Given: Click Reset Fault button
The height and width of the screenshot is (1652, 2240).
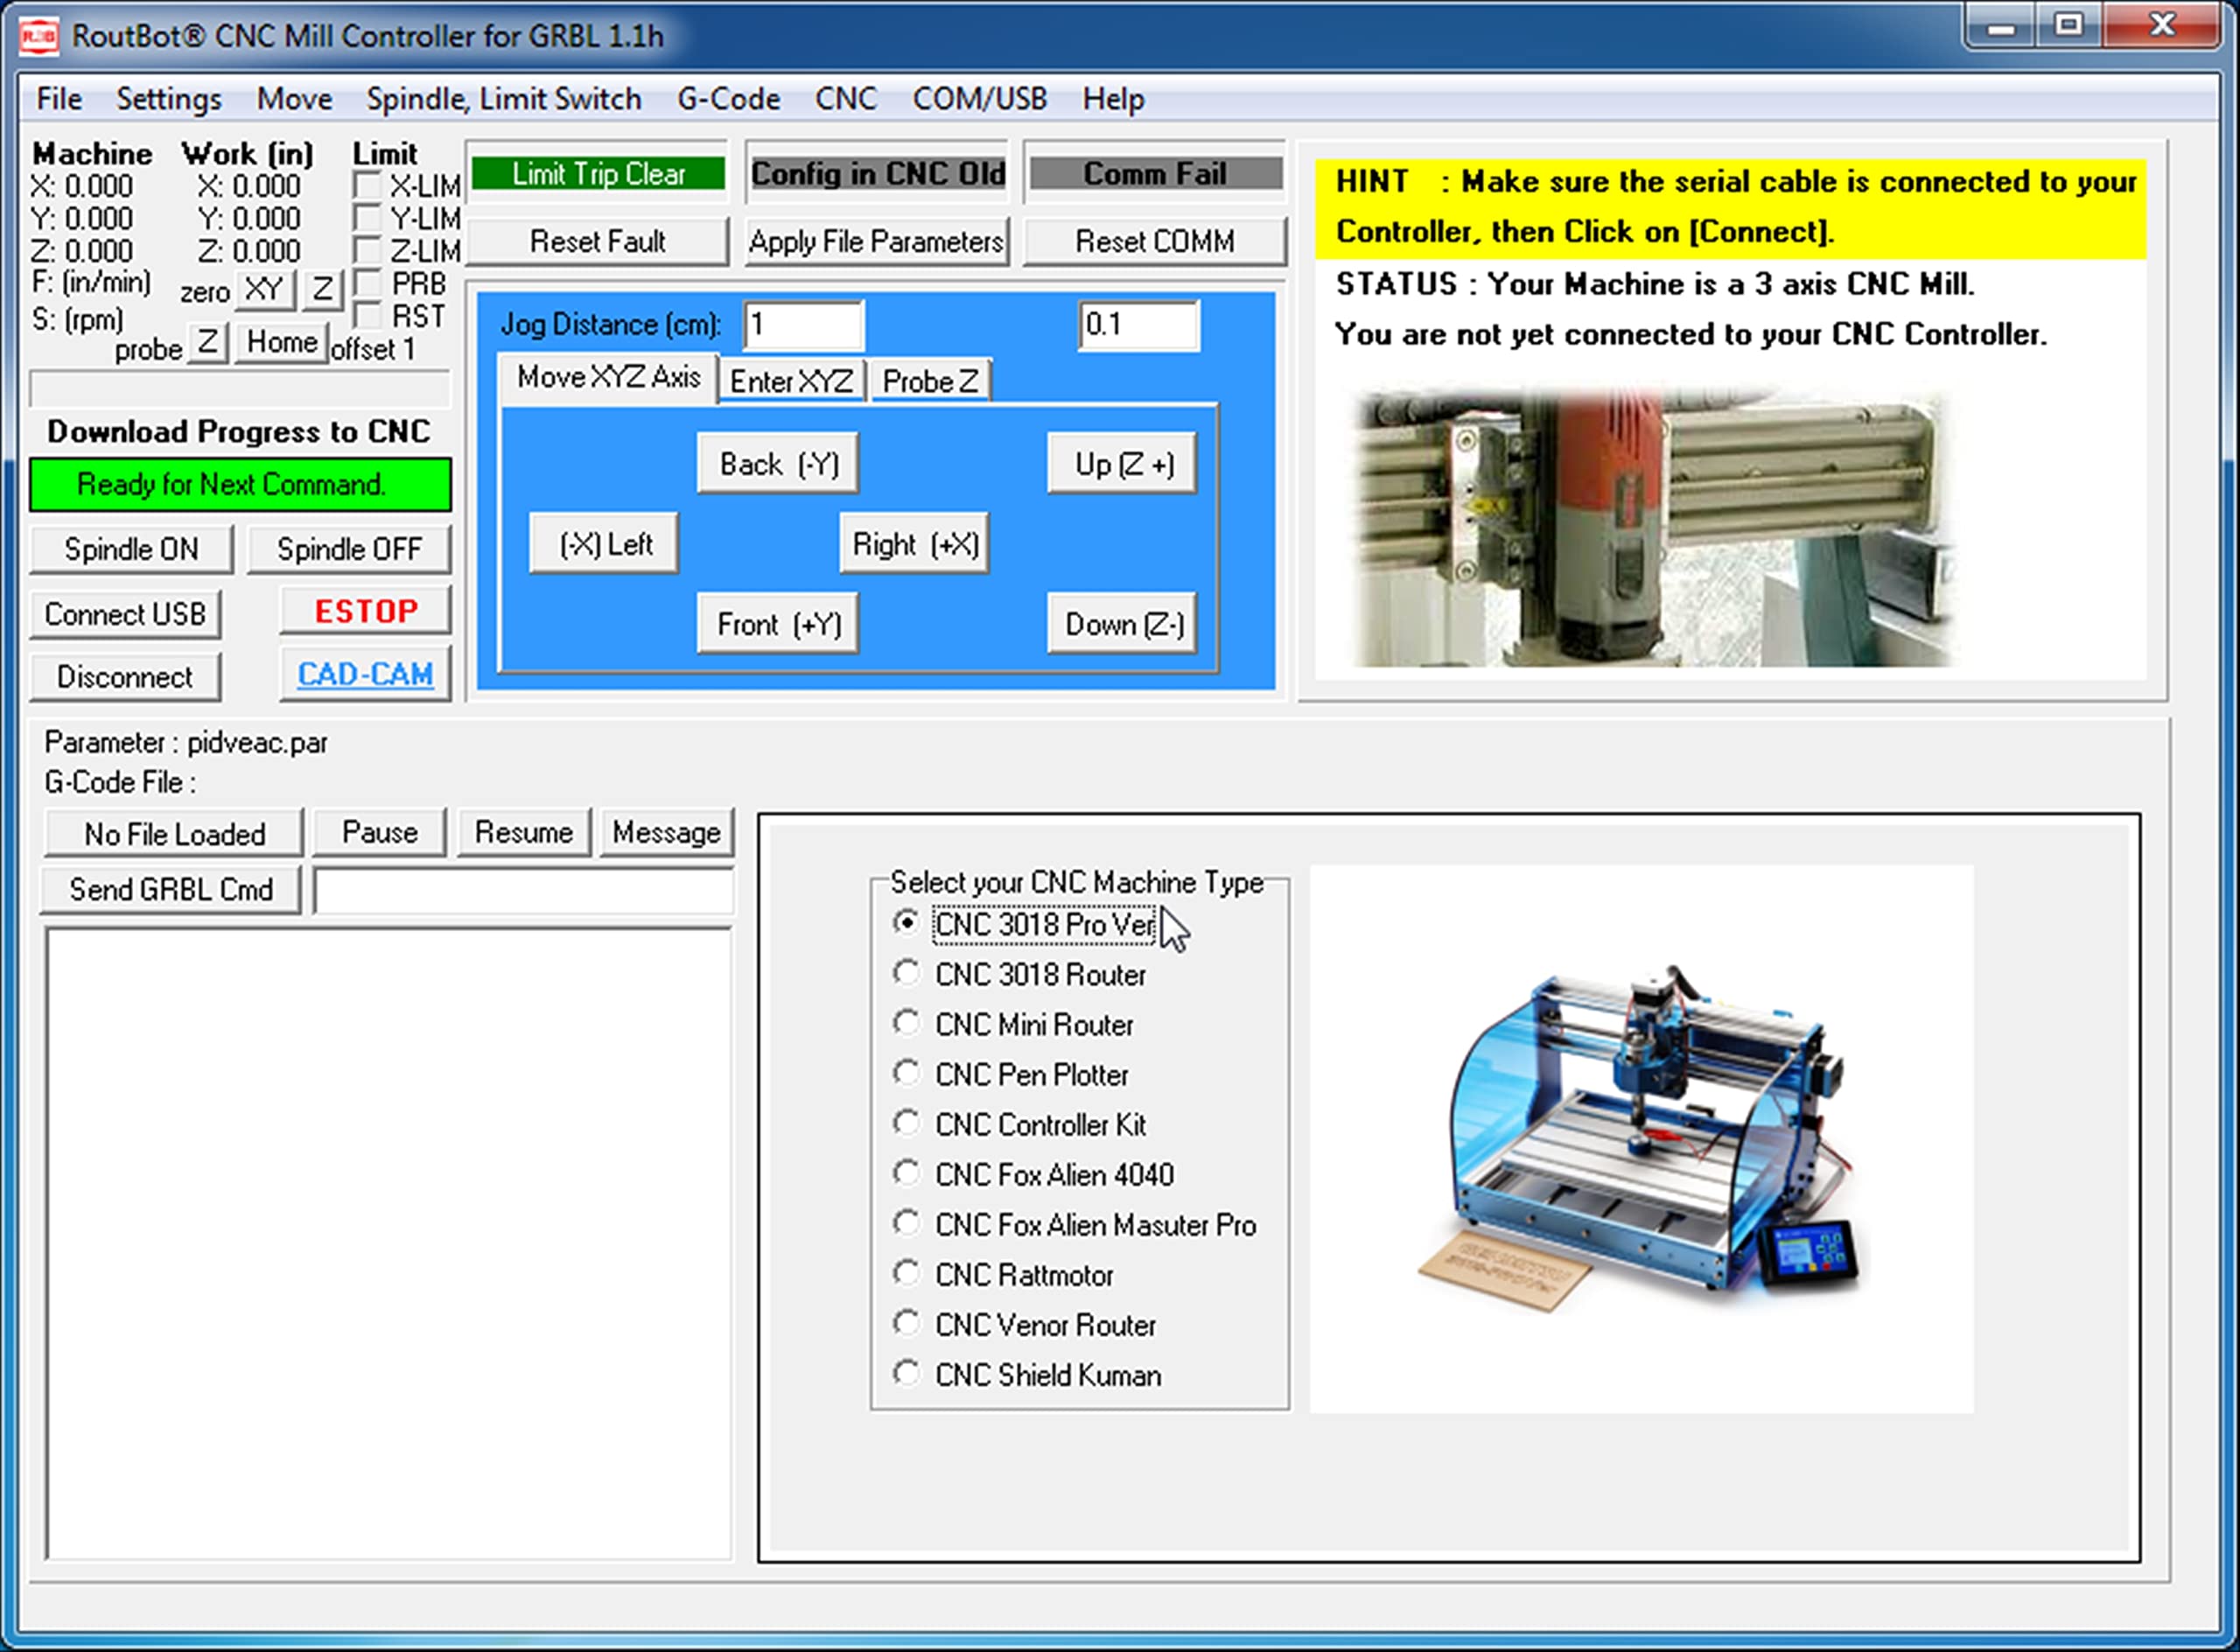Looking at the screenshot, I should [597, 241].
